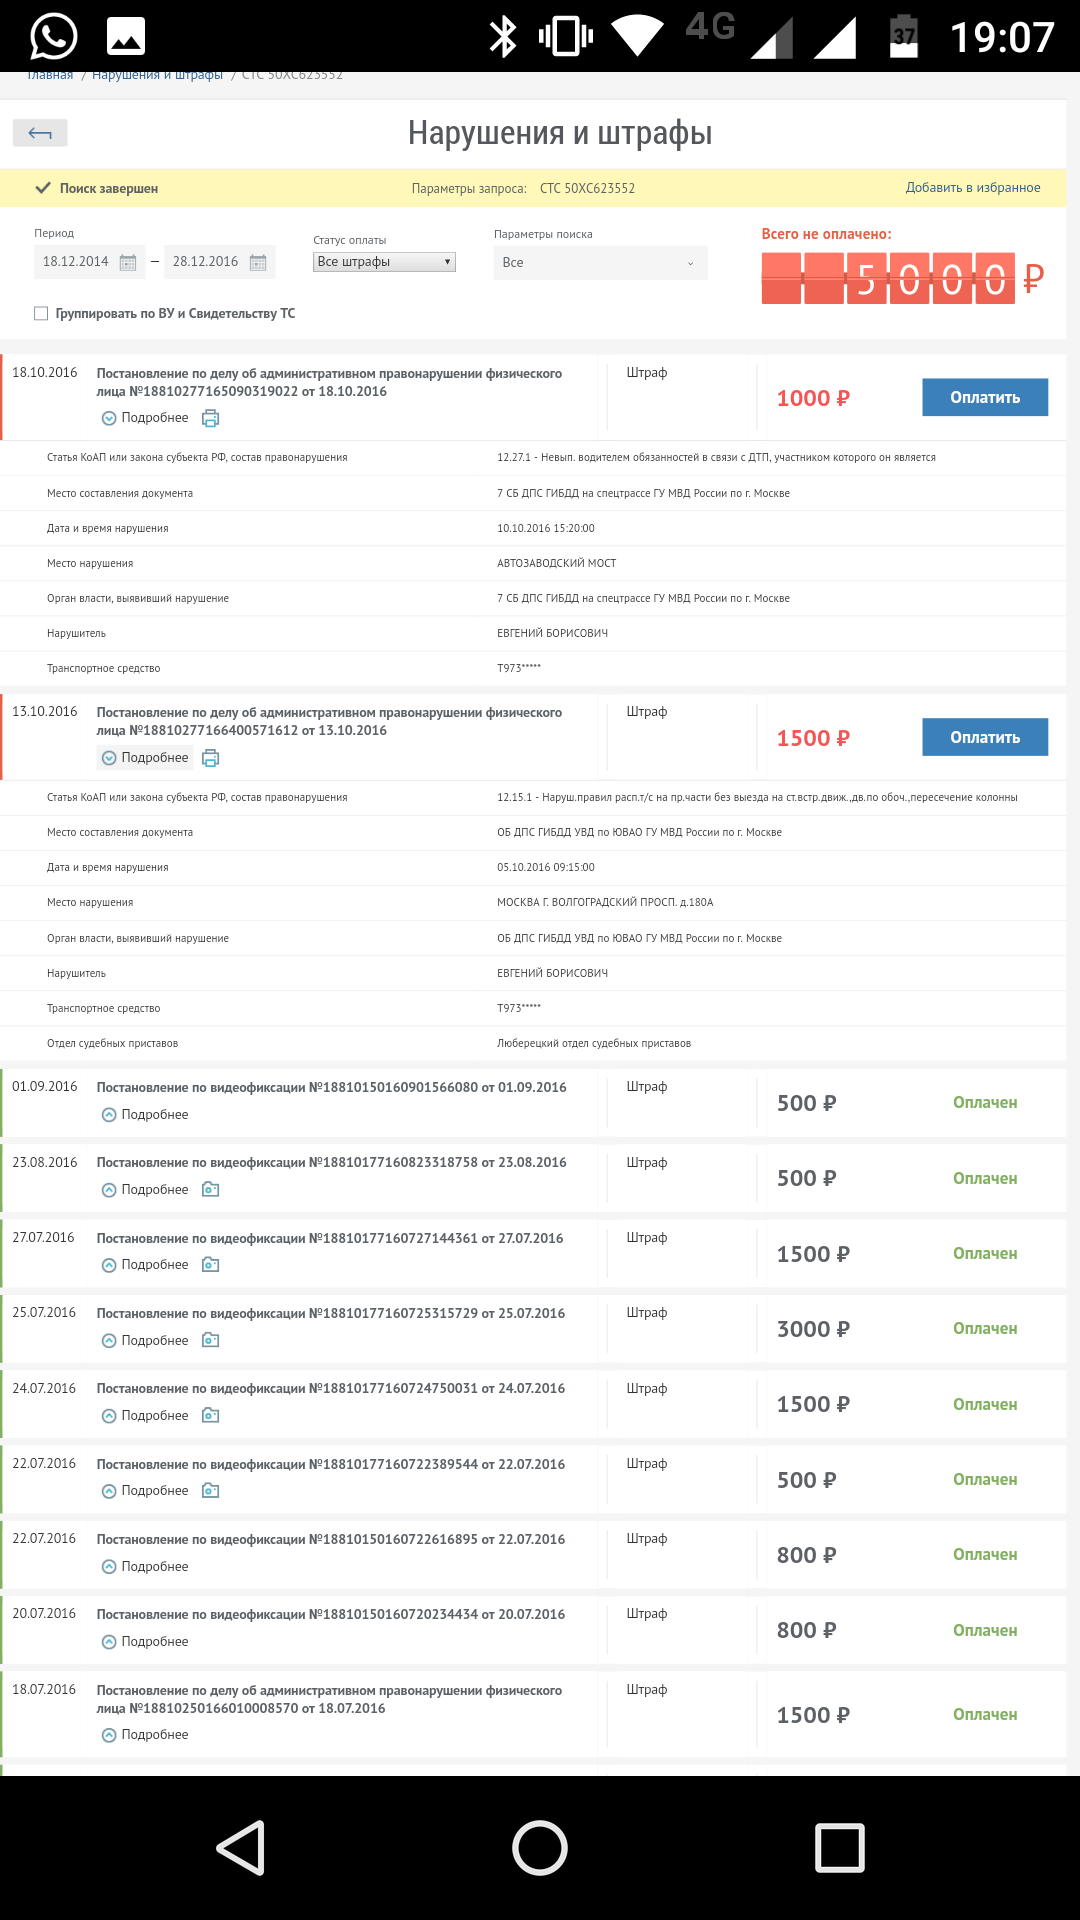Print the 13.10.2016 fine receipt
This screenshot has height=1920, width=1080.
(x=210, y=758)
